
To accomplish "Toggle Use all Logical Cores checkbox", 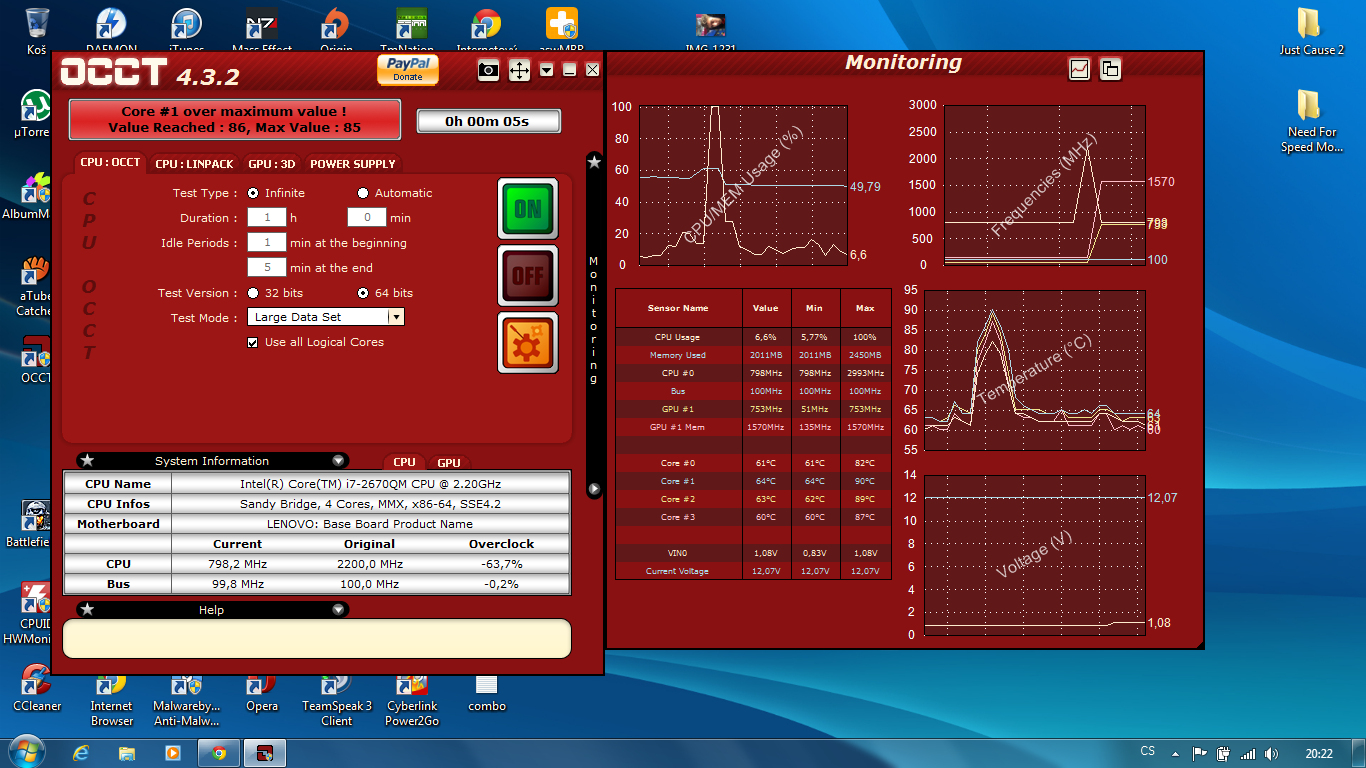I will pos(253,342).
